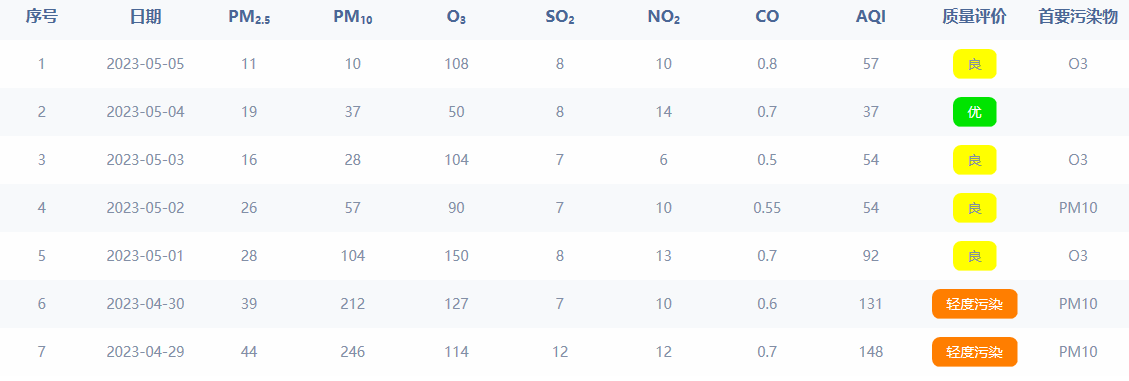The image size is (1129, 381).
Task: Click the 日期 column header
Action: point(145,17)
